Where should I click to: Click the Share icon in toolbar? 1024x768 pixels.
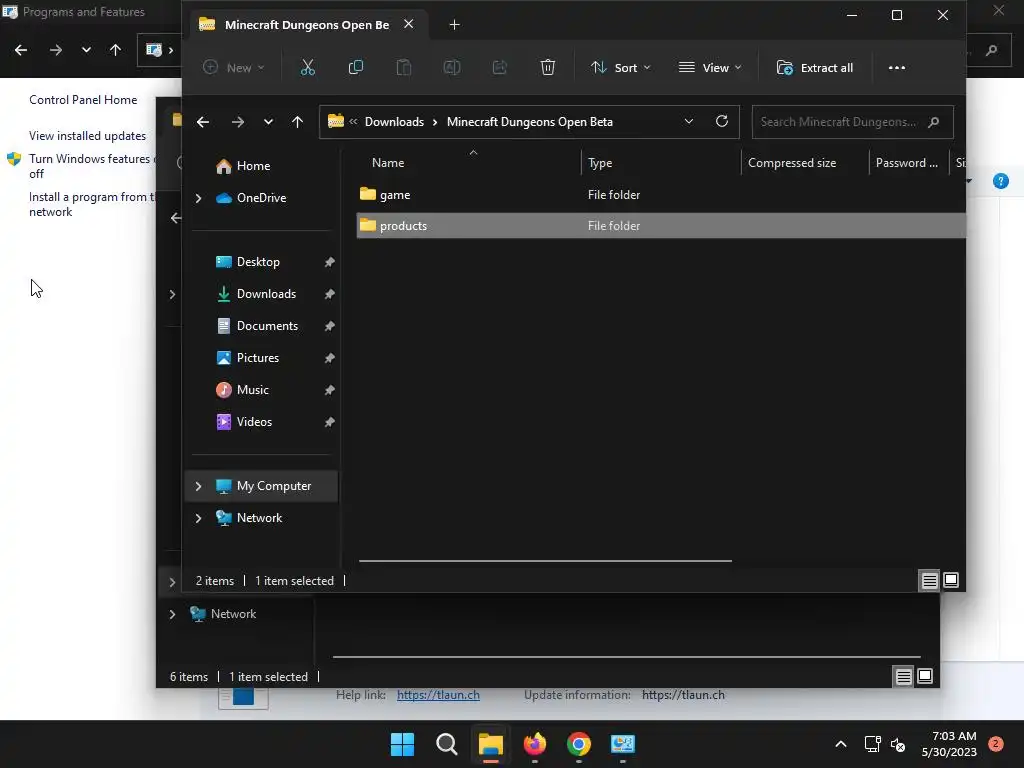500,67
